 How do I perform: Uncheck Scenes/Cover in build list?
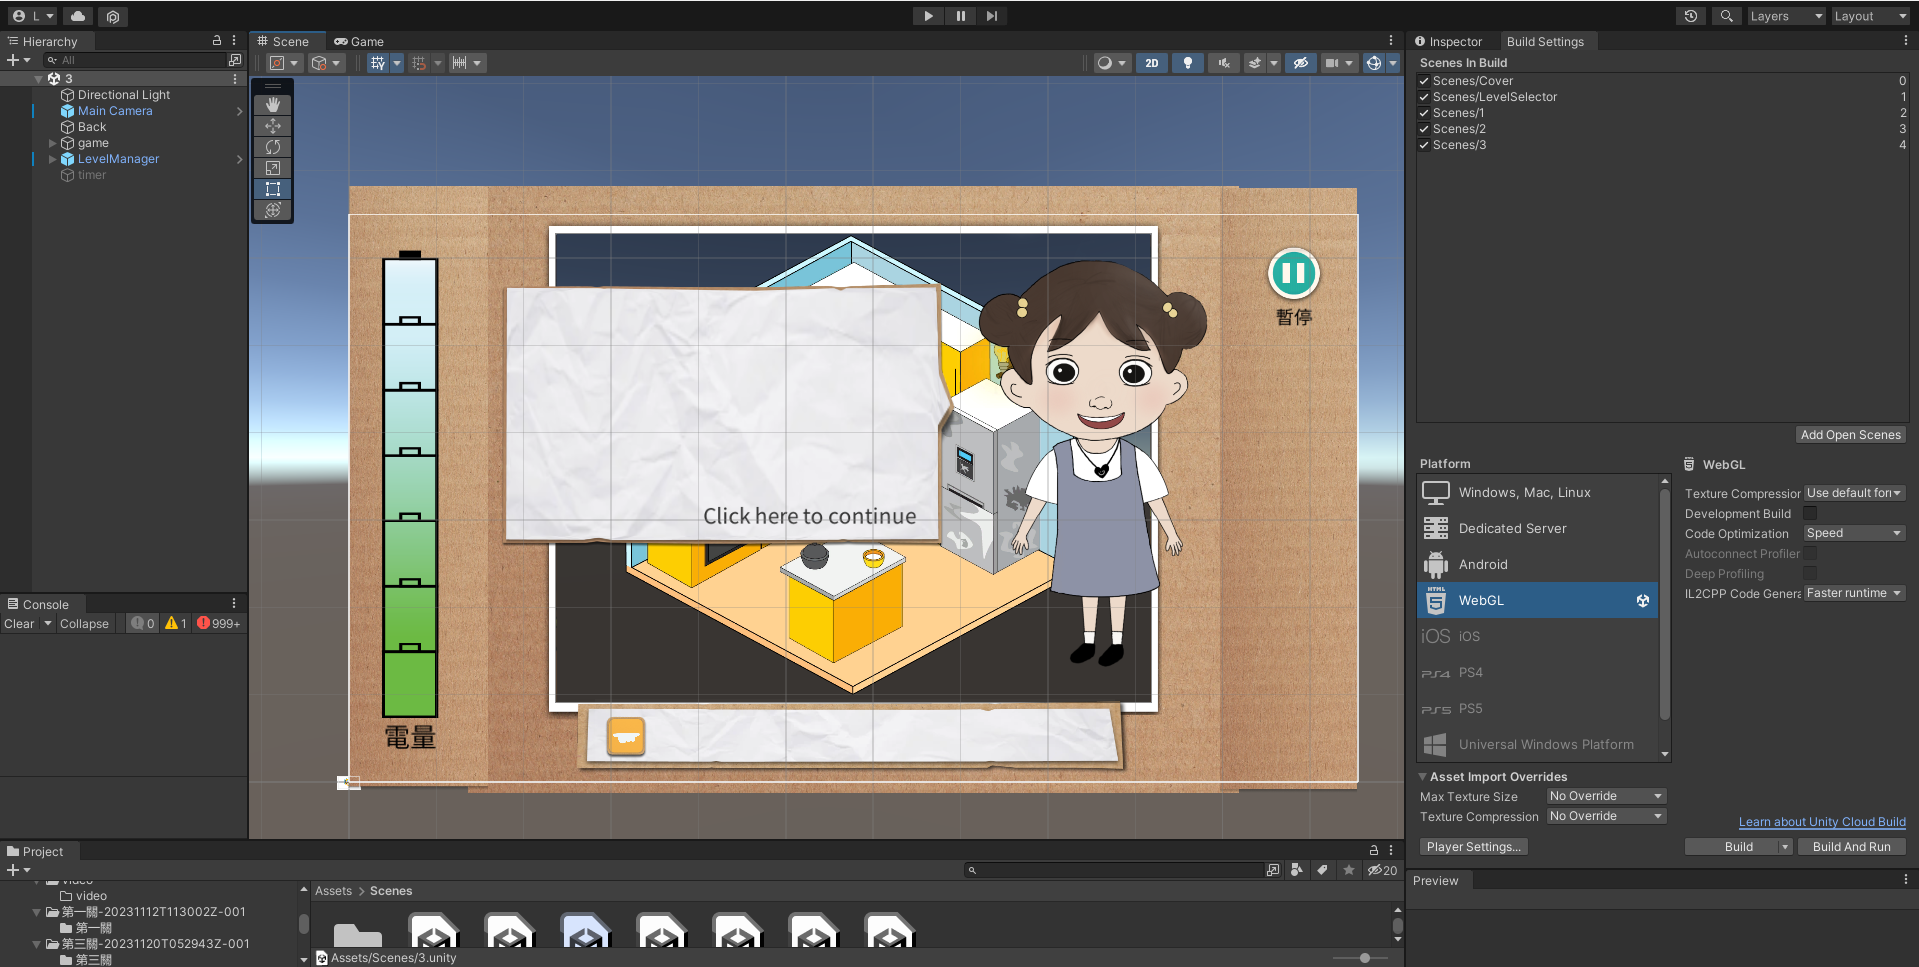(x=1424, y=81)
